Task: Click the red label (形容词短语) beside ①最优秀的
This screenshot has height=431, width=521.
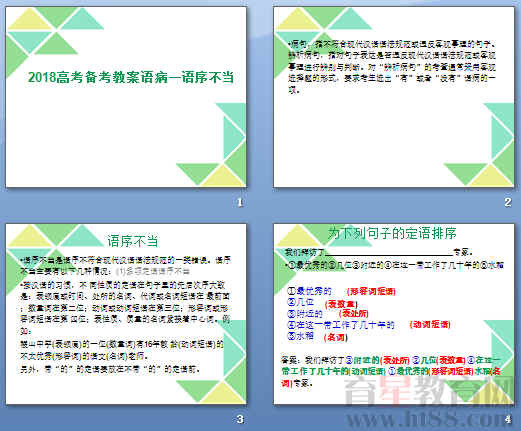Action: point(371,291)
